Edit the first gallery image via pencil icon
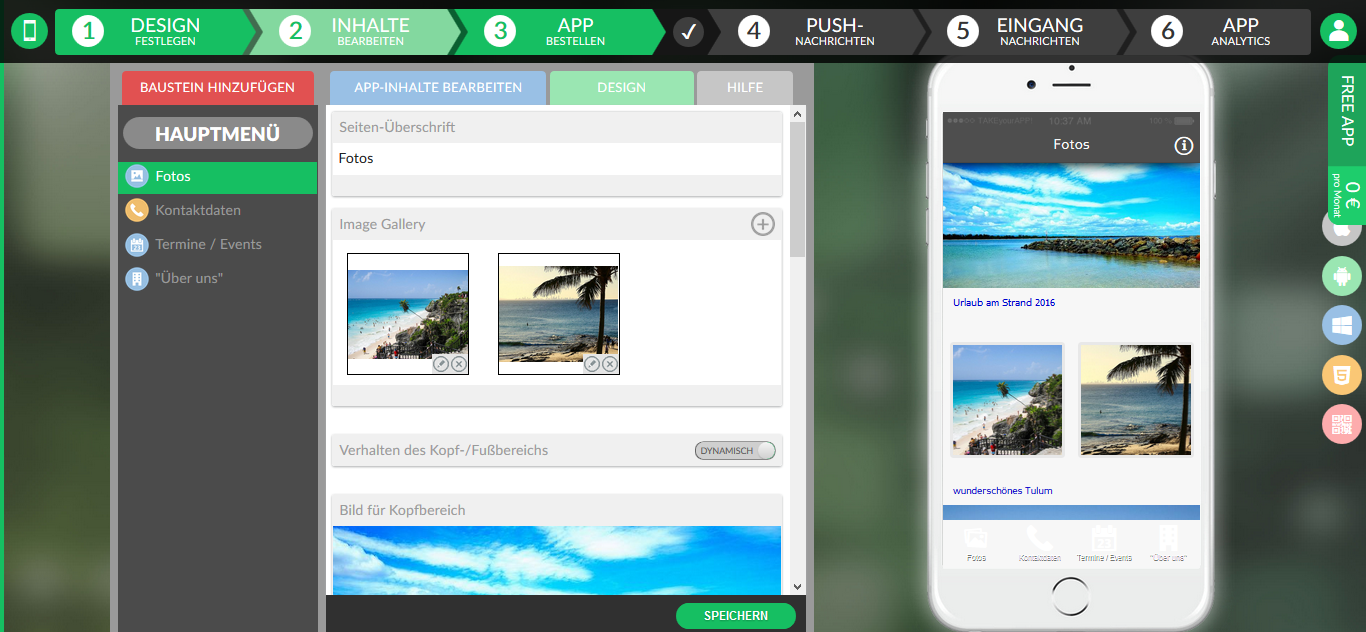This screenshot has width=1366, height=632. pos(440,364)
